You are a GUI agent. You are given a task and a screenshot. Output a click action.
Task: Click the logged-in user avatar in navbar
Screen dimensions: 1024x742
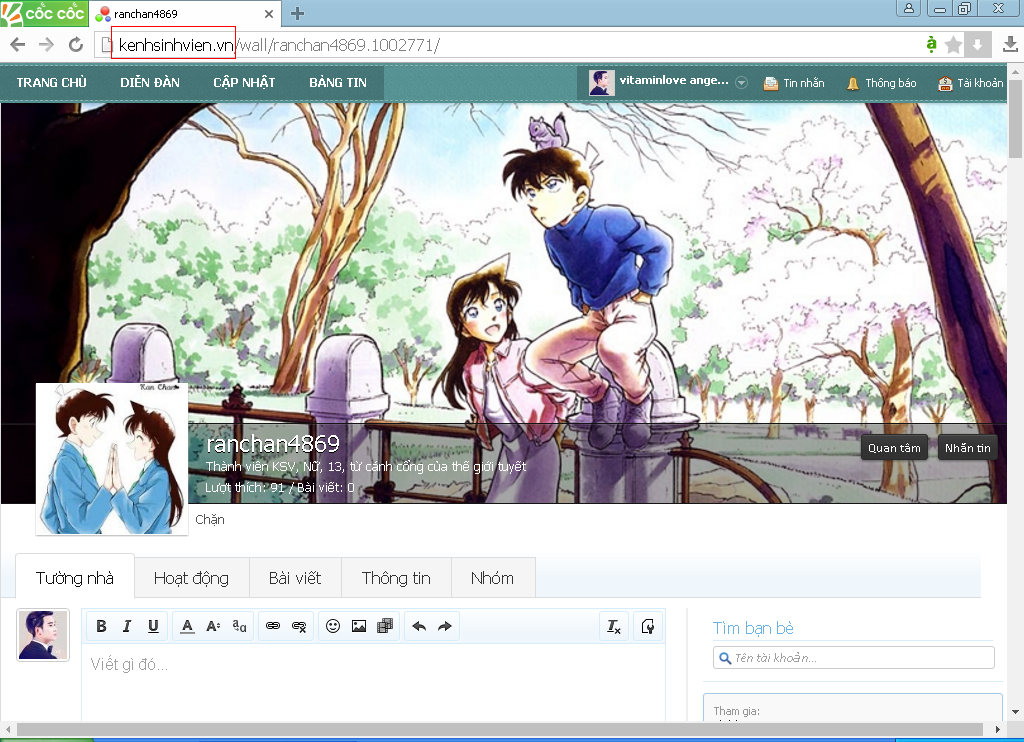click(x=601, y=83)
